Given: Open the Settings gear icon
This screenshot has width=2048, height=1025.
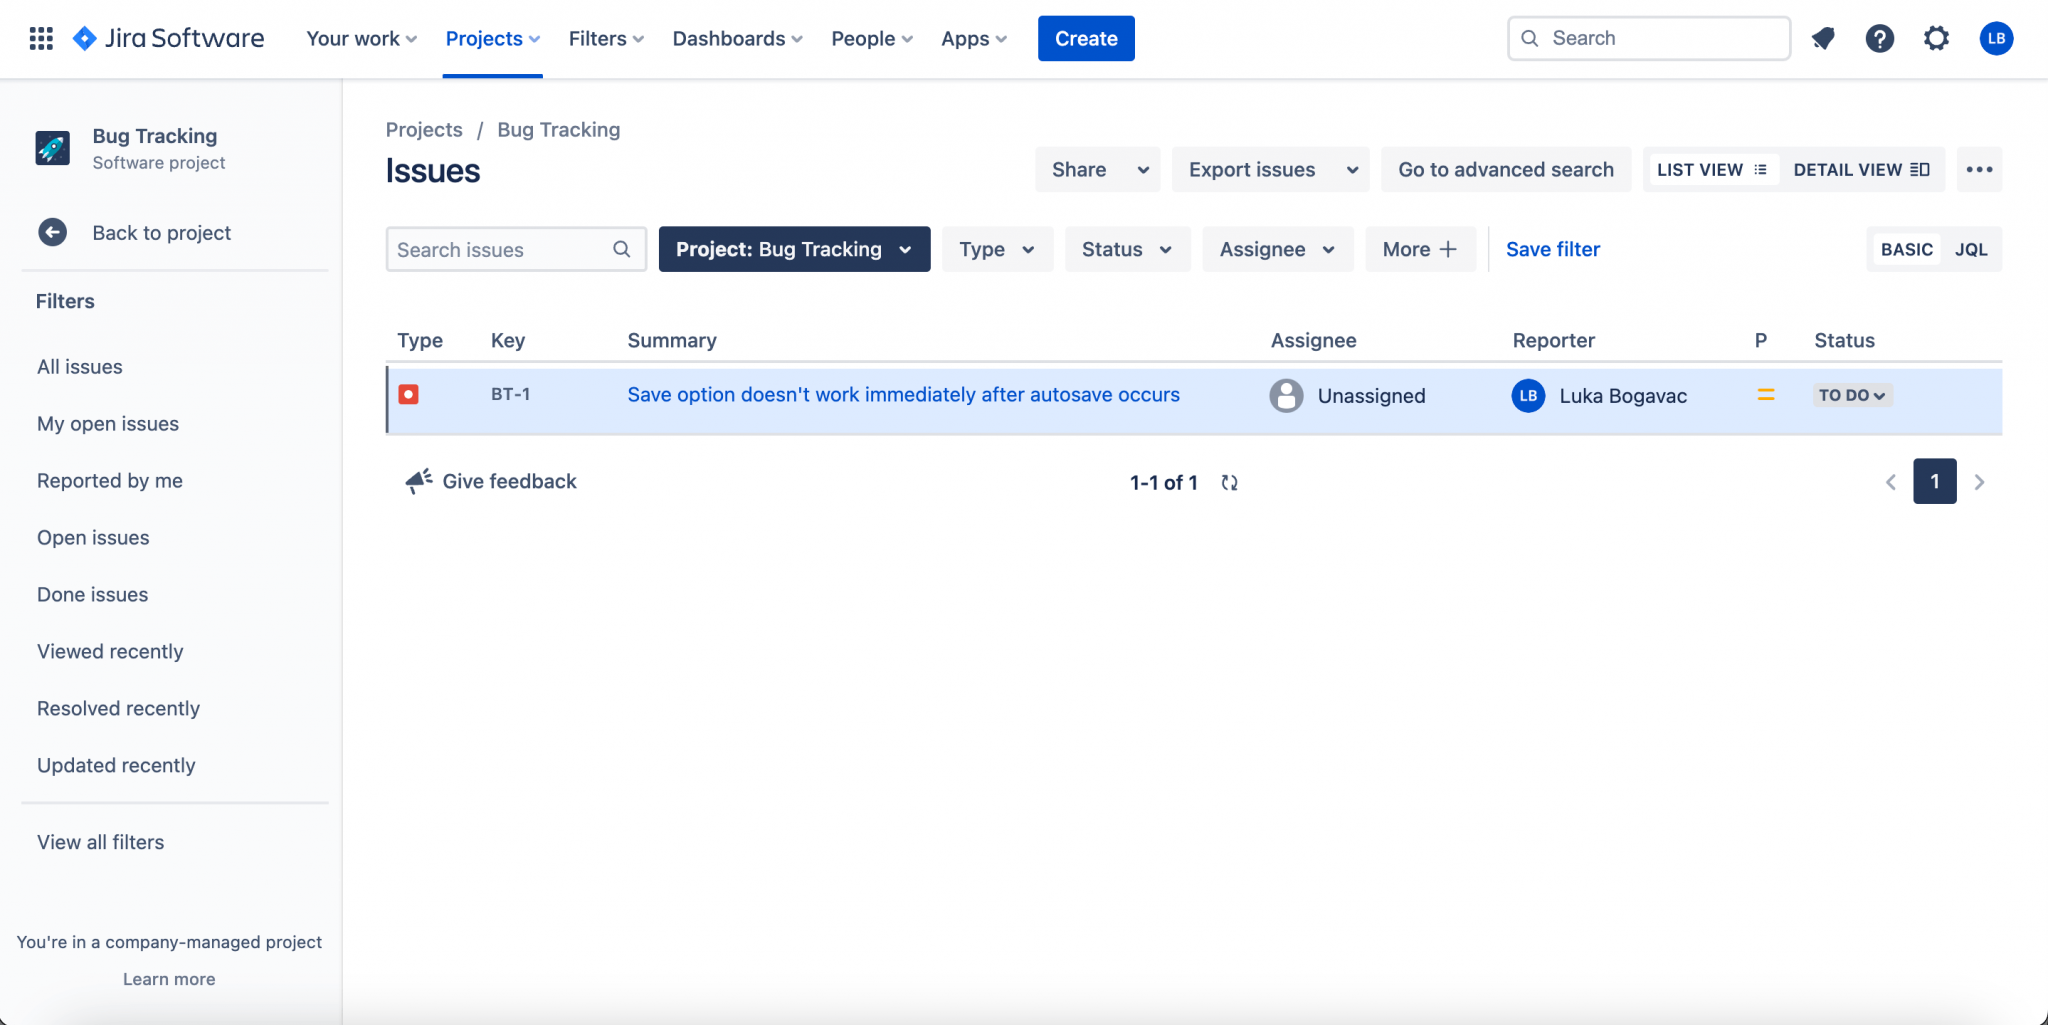Looking at the screenshot, I should [1937, 38].
